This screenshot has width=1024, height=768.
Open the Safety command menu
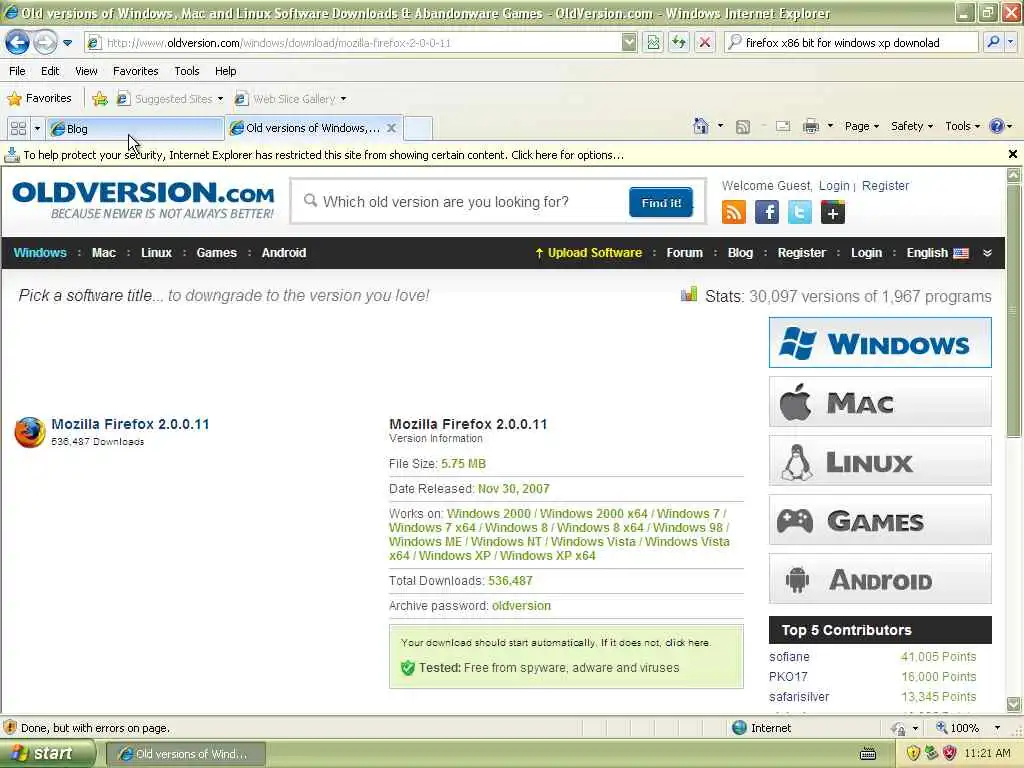click(912, 127)
